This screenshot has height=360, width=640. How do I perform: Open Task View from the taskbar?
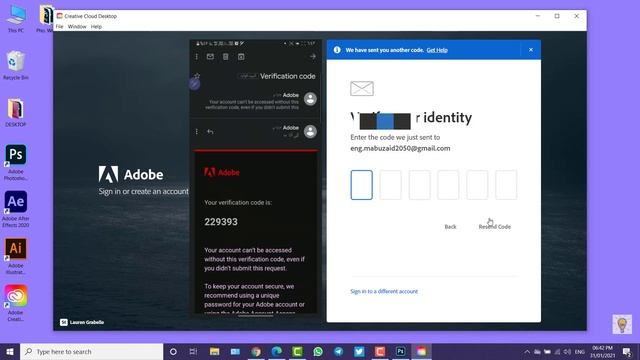coord(193,351)
